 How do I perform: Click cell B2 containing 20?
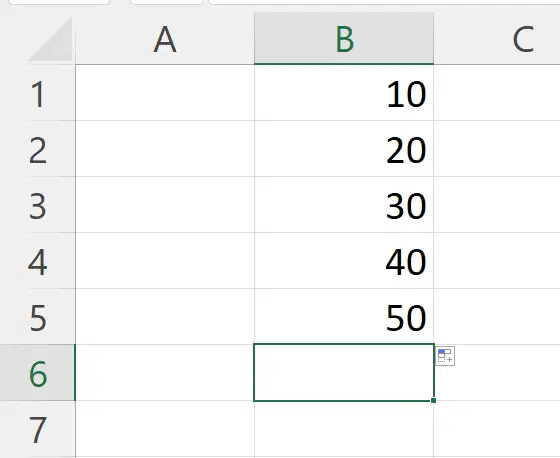pyautogui.click(x=344, y=149)
